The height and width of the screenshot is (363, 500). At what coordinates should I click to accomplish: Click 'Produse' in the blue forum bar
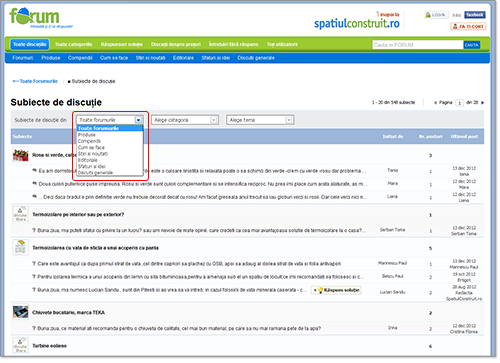tap(51, 58)
